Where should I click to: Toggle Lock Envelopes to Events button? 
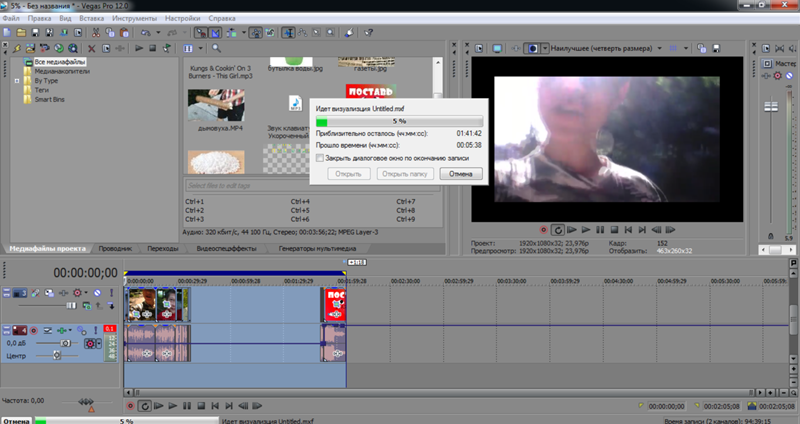256,33
